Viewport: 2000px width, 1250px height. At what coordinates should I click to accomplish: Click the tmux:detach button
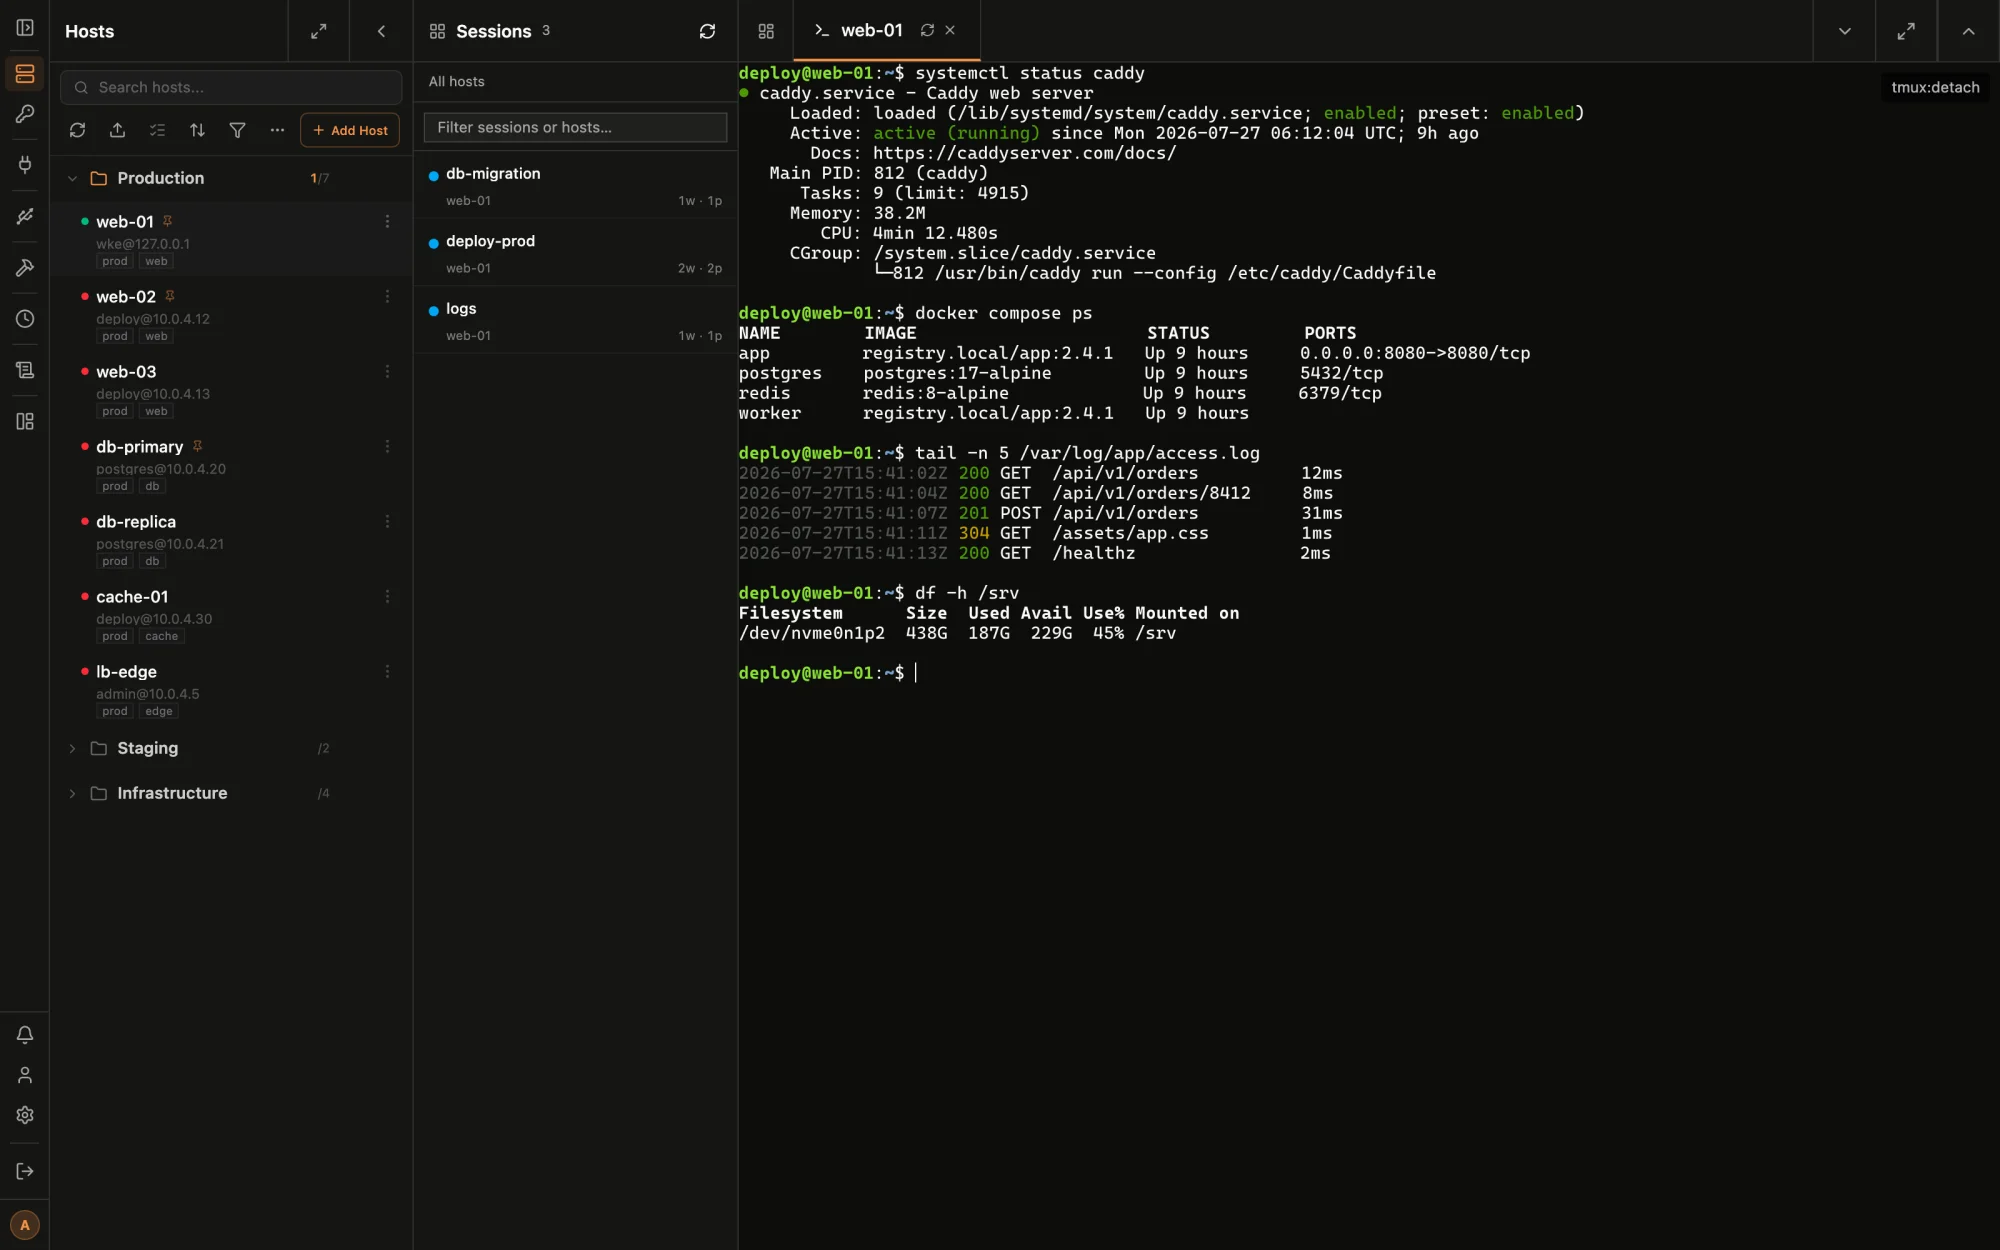(x=1935, y=87)
